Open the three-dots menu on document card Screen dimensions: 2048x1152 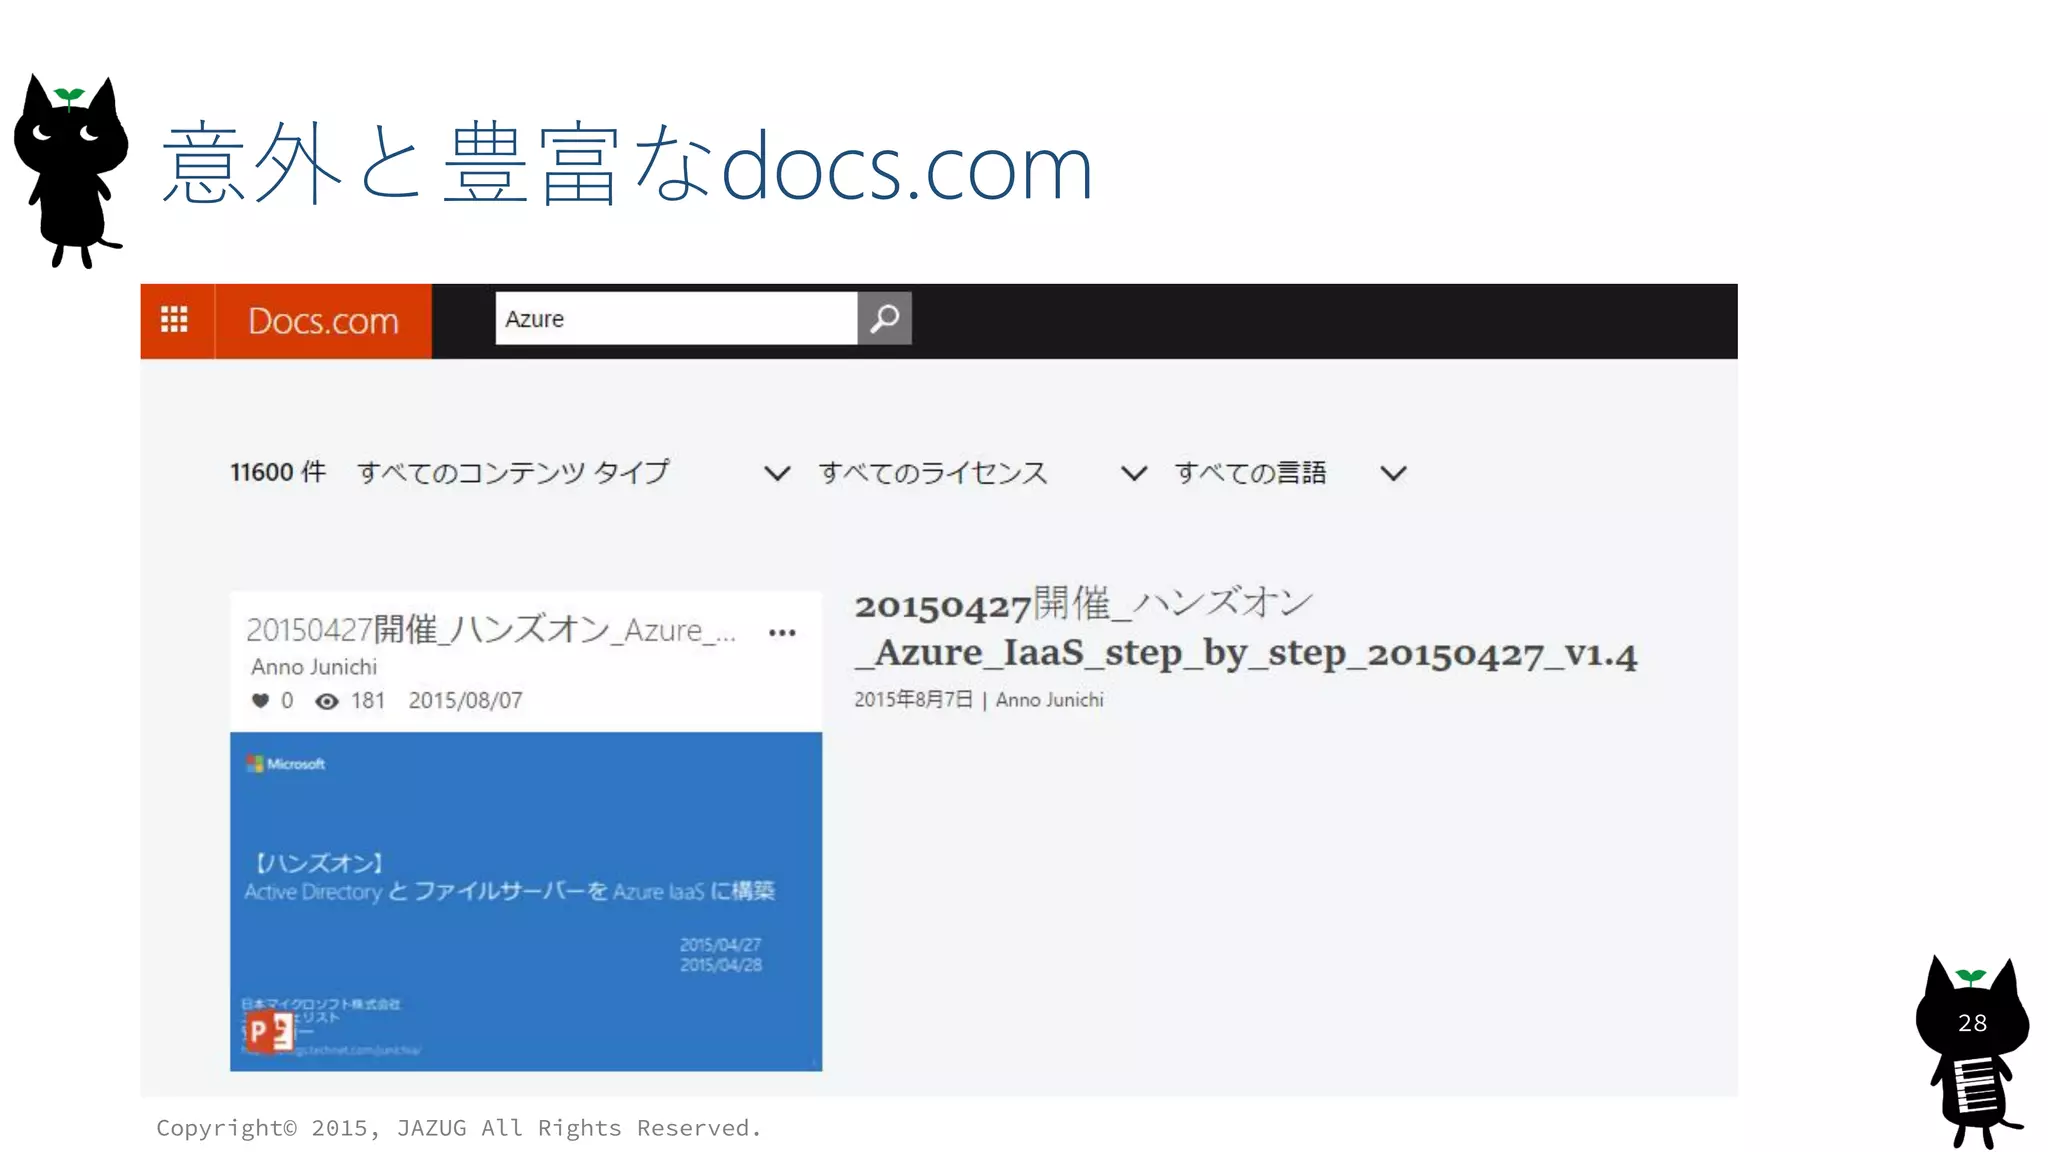tap(782, 632)
